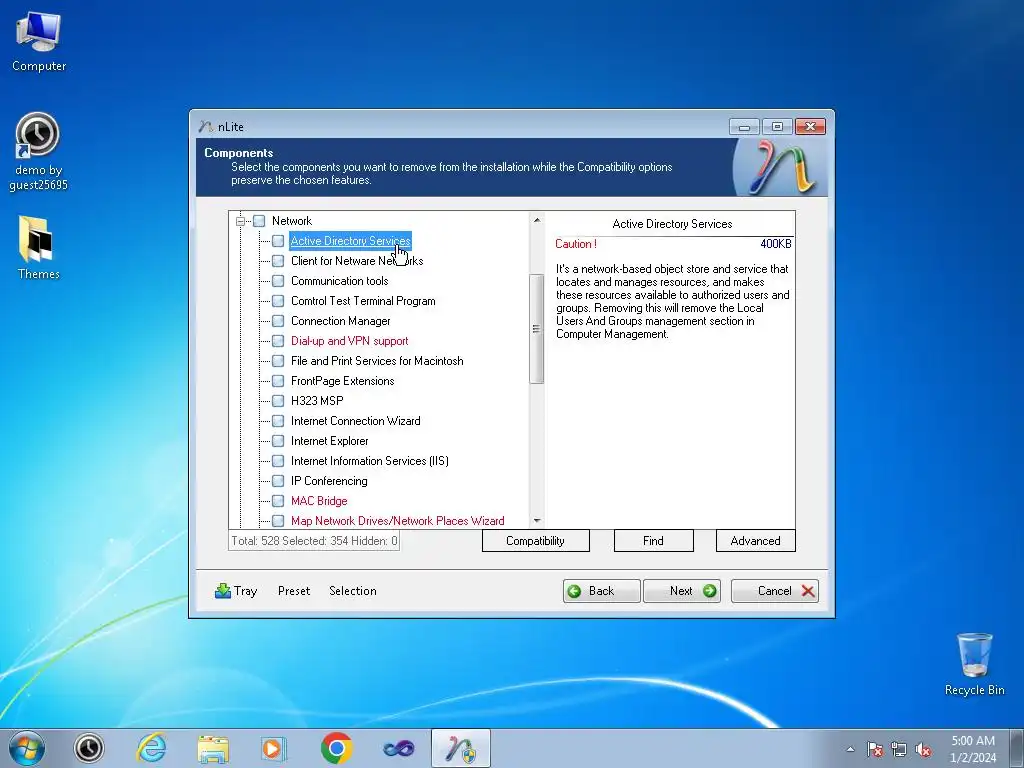Screen dimensions: 1024x768
Task: Check IP Conferencing checkbox
Action: tap(278, 481)
